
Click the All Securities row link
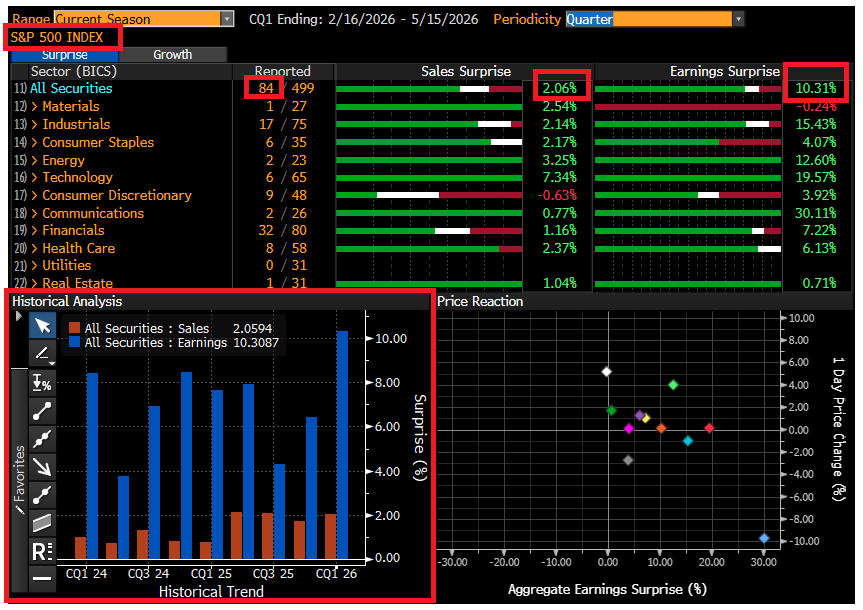click(70, 88)
